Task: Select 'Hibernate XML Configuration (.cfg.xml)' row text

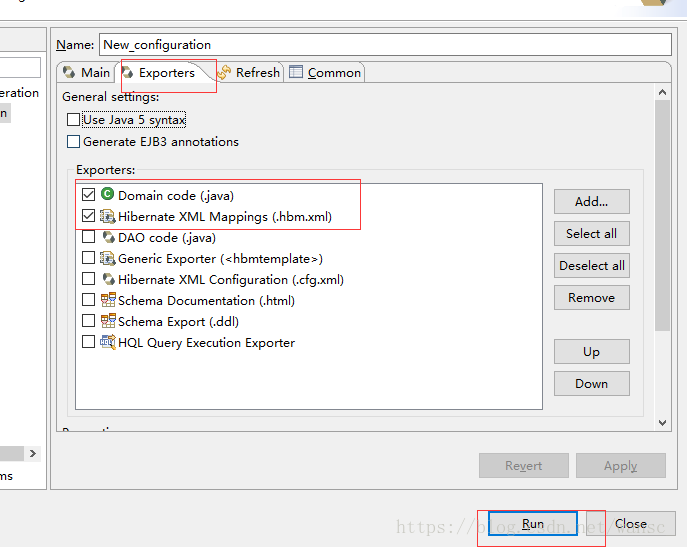Action: (x=231, y=280)
